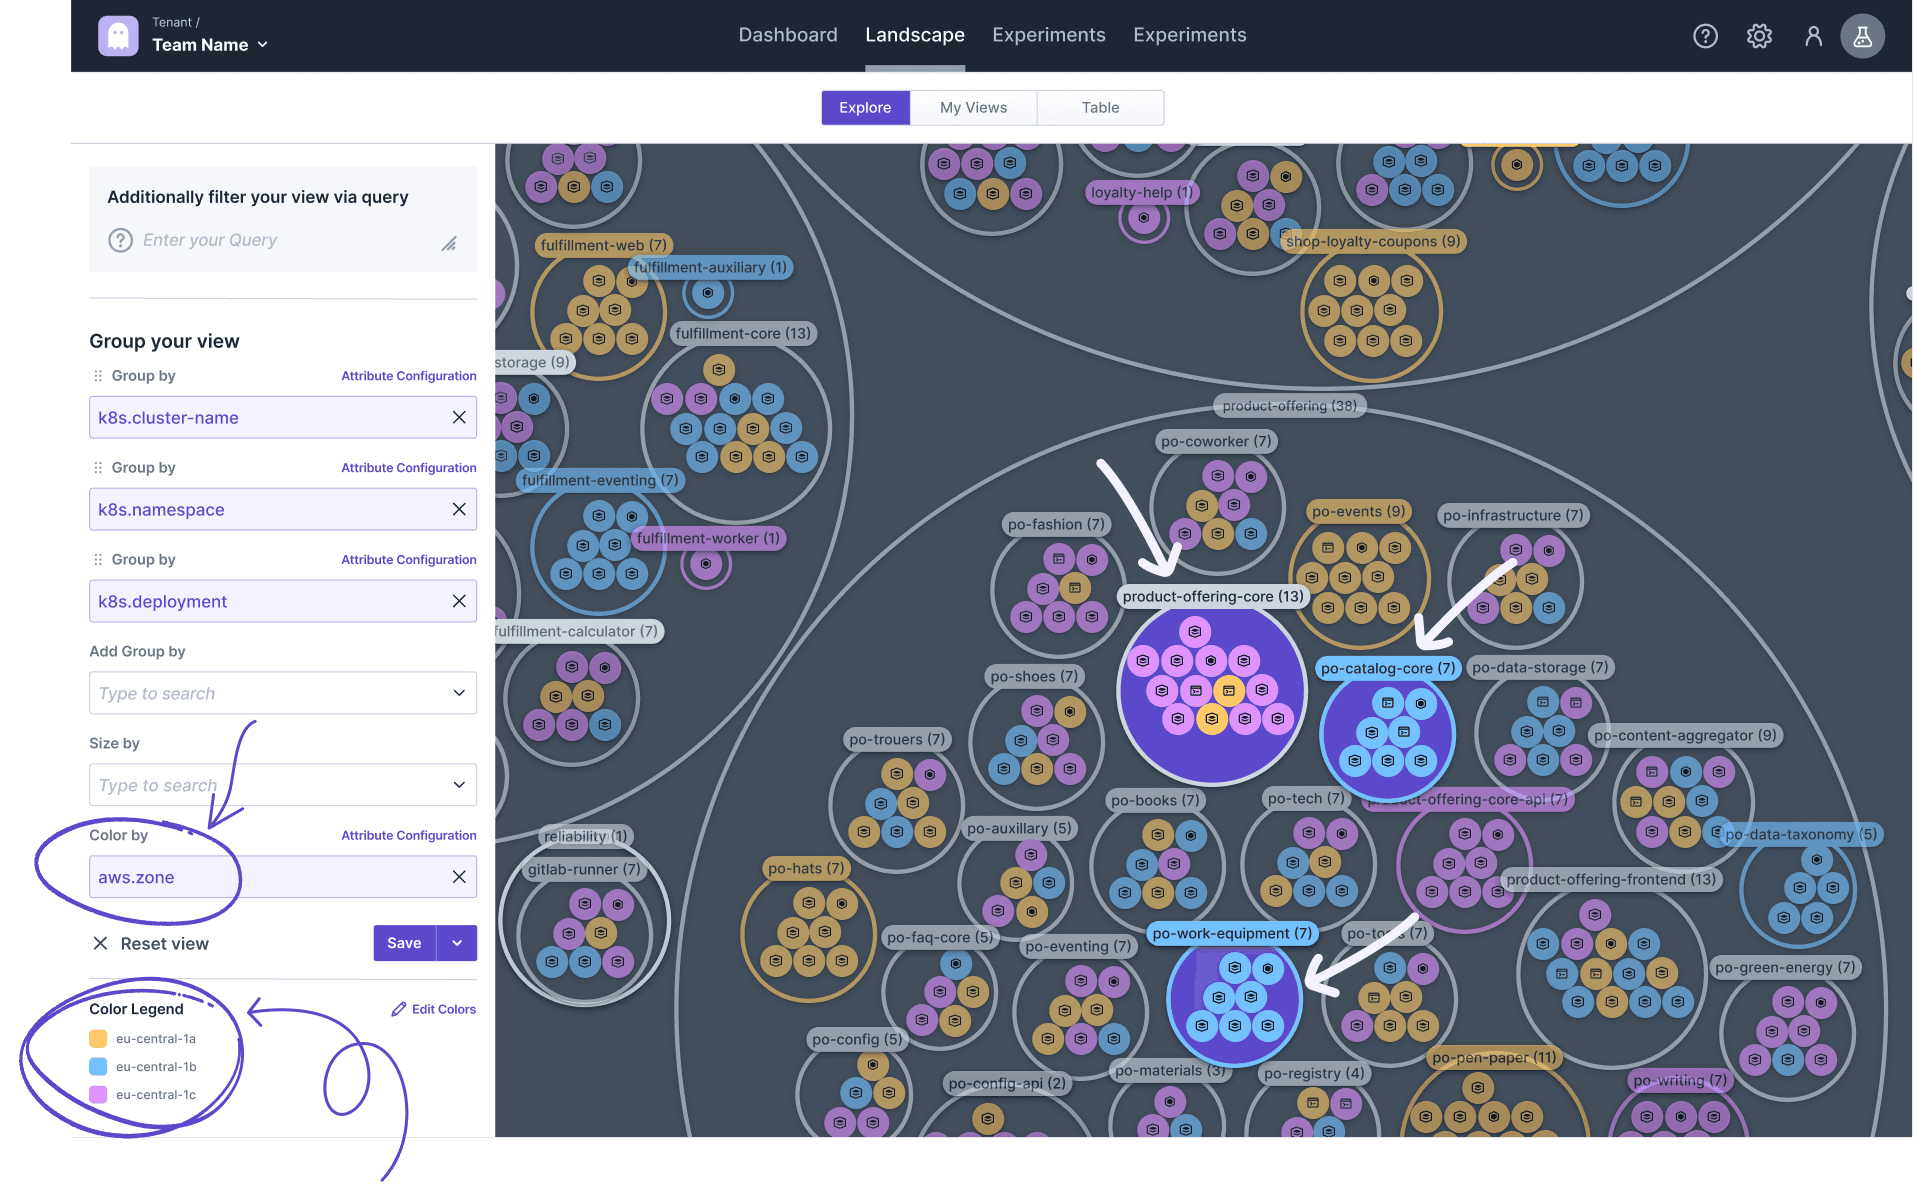This screenshot has height=1201, width=1913.
Task: Switch to the Landscape tab
Action: click(x=915, y=35)
